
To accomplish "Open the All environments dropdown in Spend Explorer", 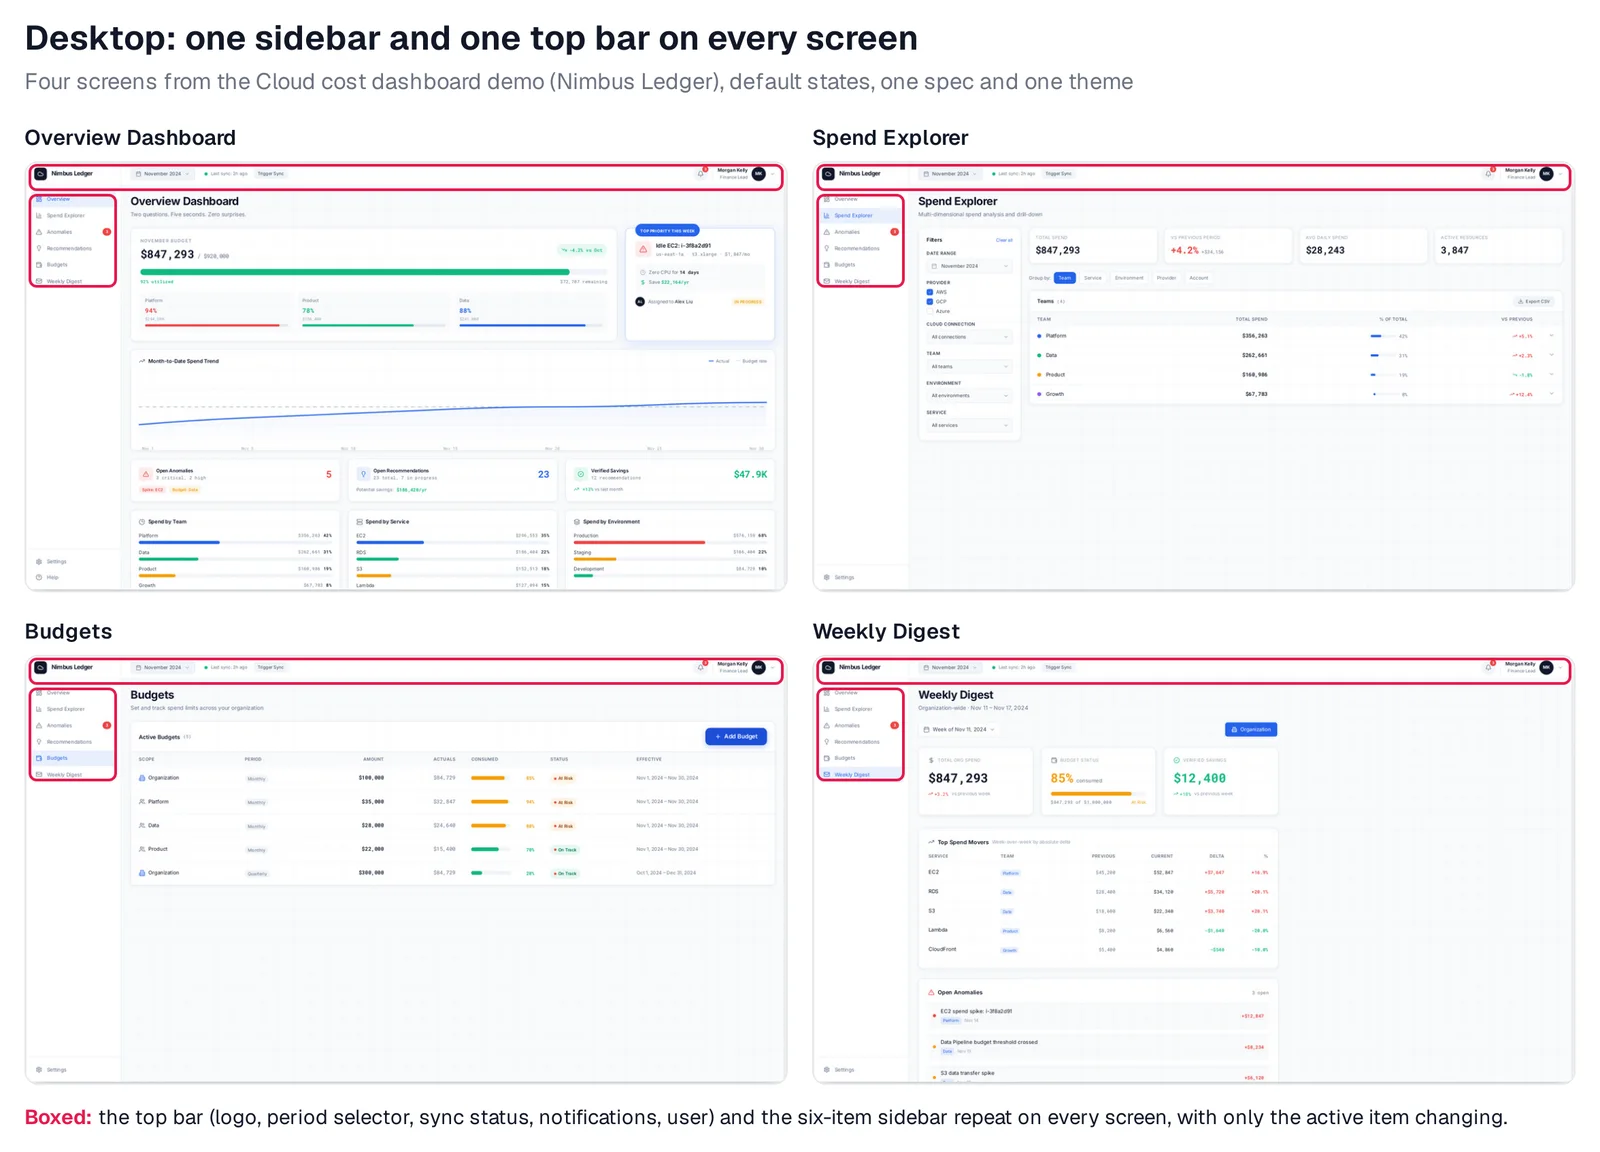I will 969,396.
